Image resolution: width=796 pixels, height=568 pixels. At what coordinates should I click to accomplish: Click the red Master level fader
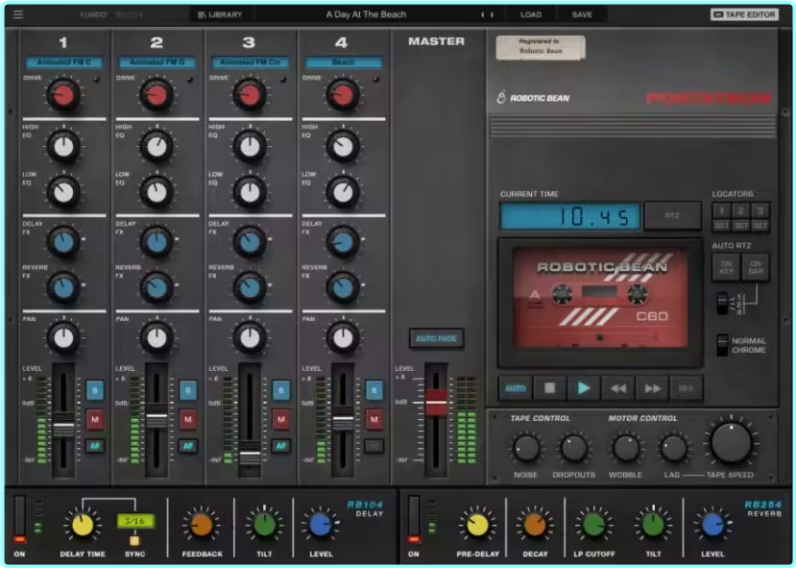pyautogui.click(x=436, y=403)
